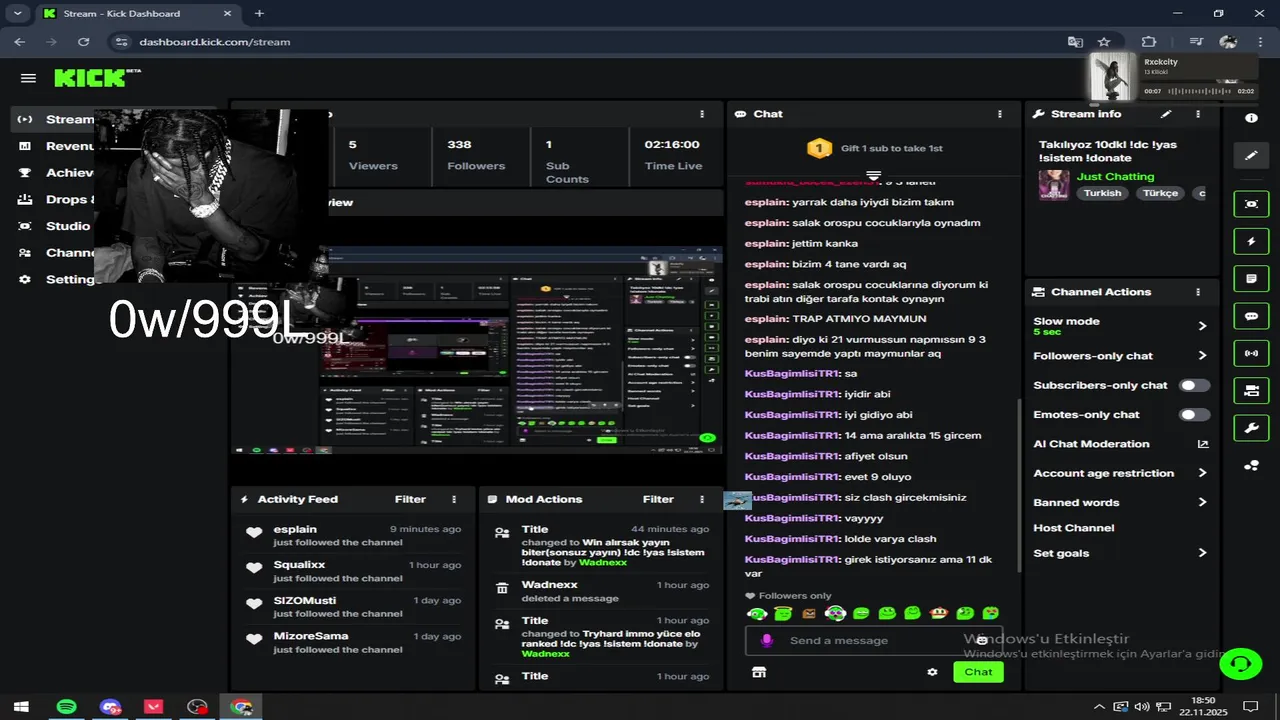Open Mod Actions Filter

(658, 499)
